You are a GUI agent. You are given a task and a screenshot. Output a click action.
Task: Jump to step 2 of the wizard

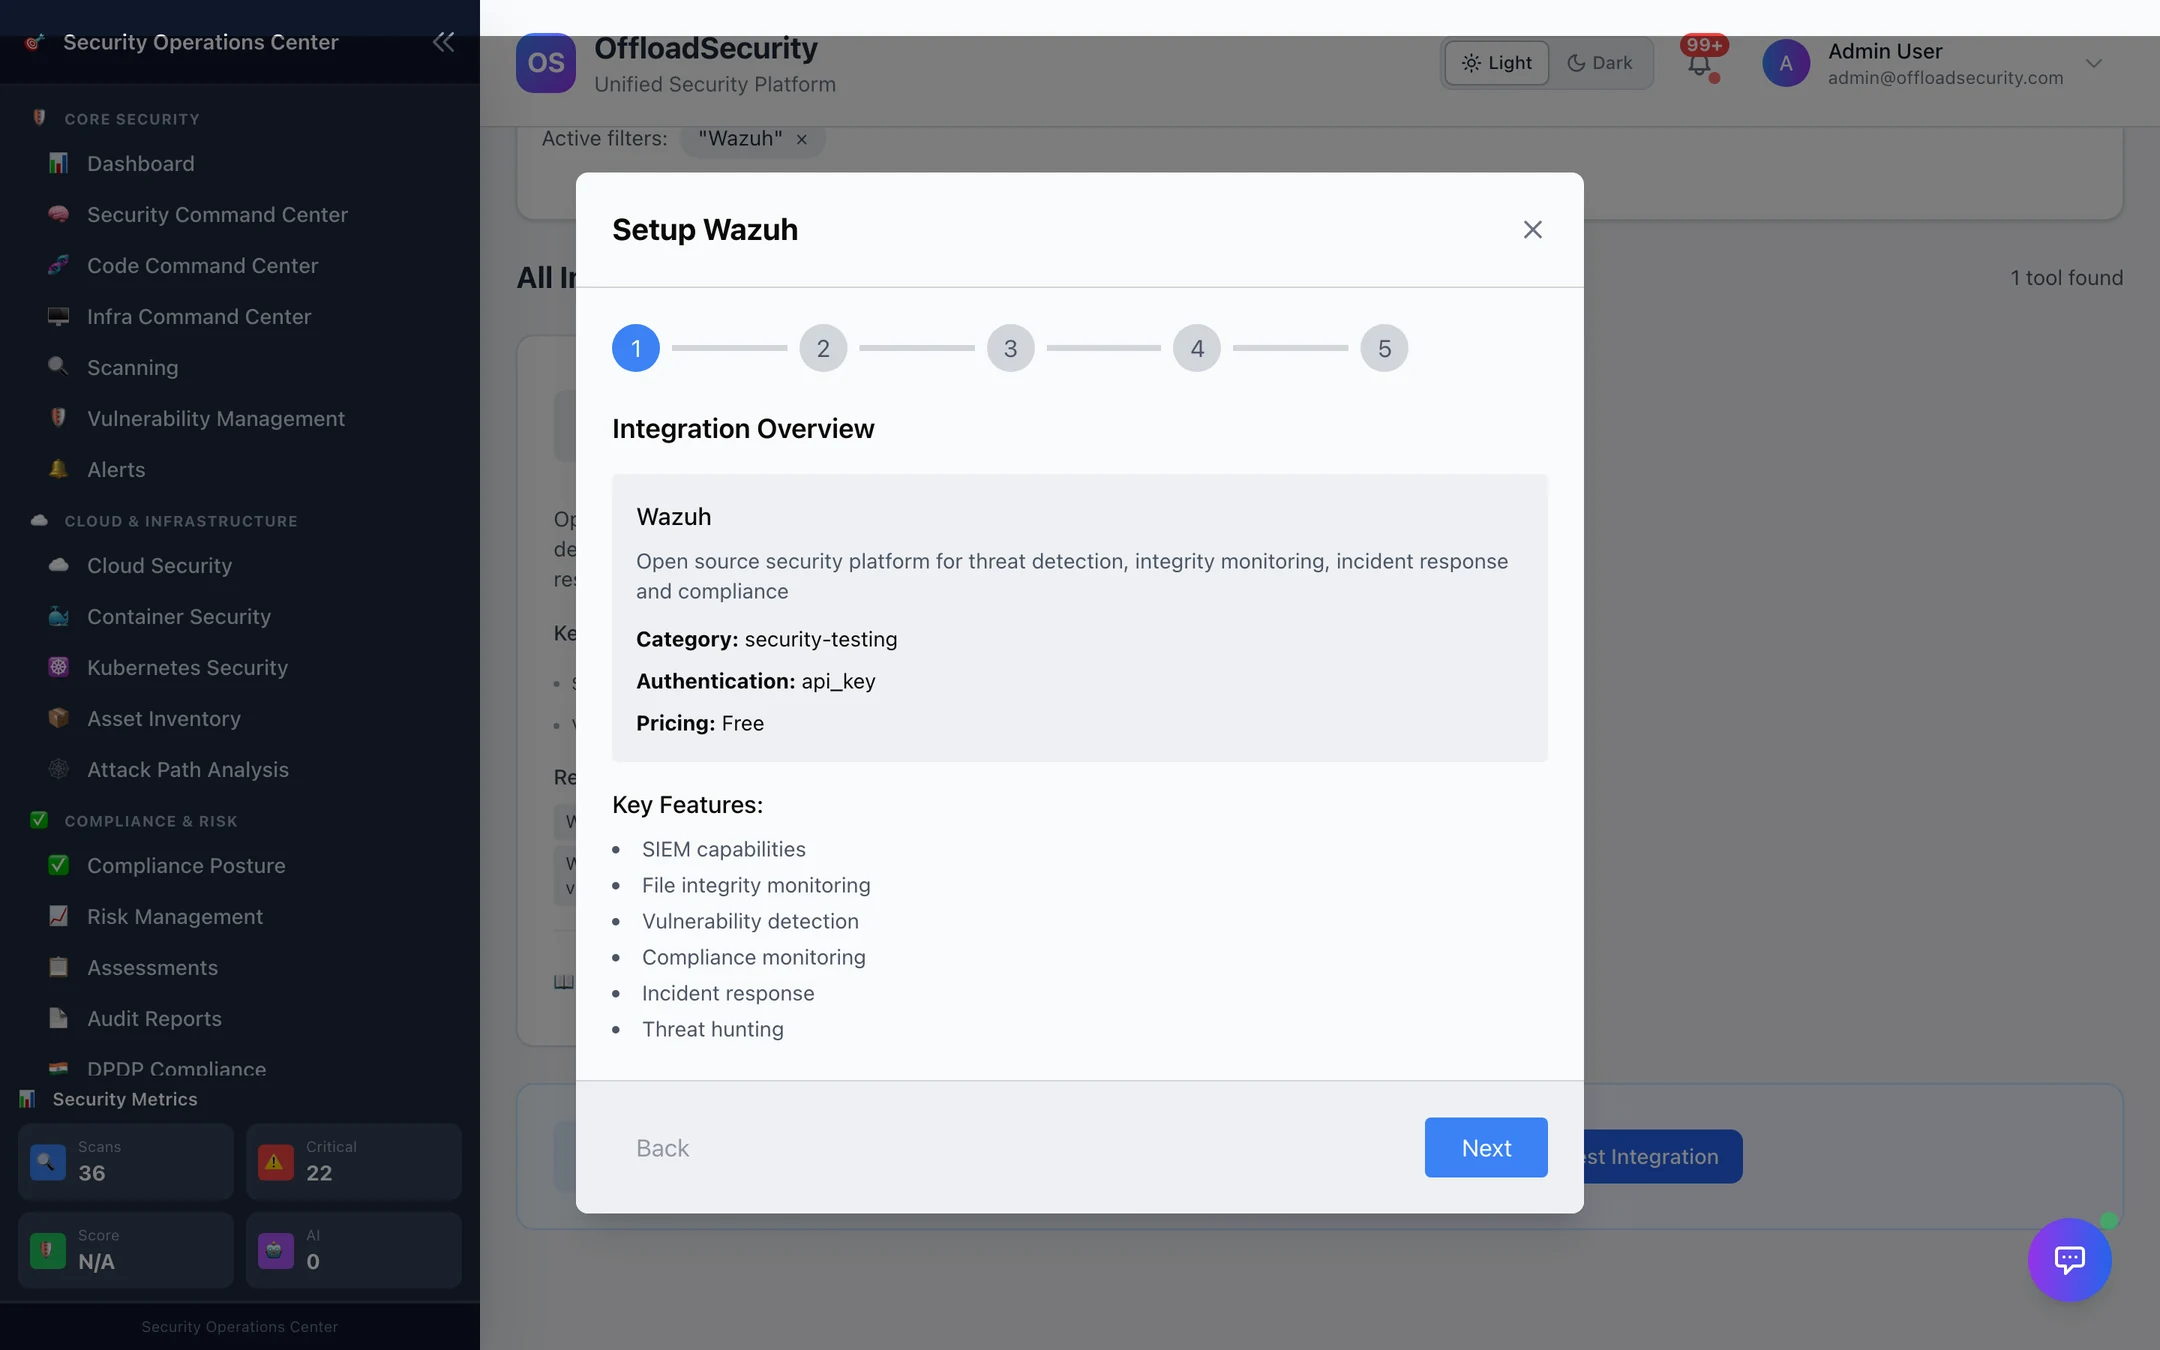(x=823, y=348)
